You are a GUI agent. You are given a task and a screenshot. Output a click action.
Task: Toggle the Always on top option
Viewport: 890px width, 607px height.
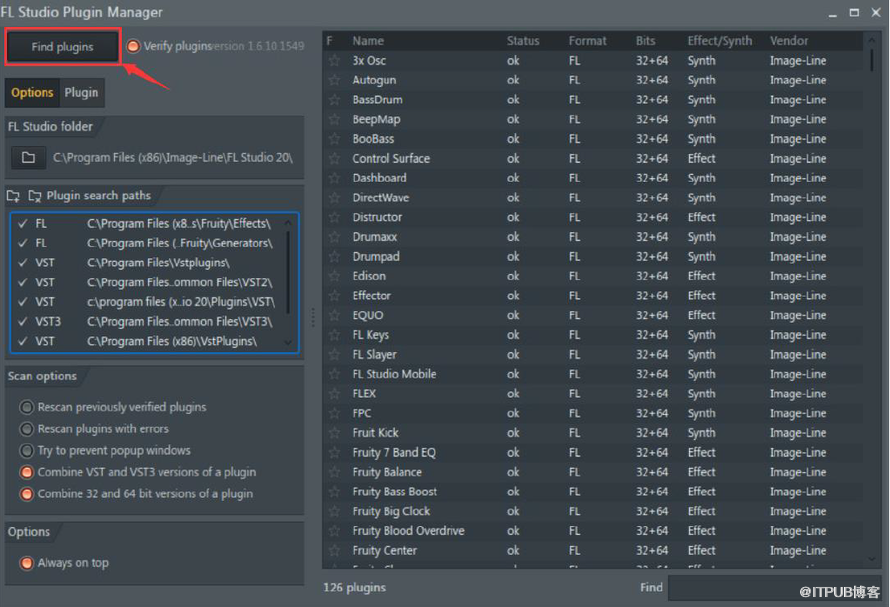pos(27,563)
